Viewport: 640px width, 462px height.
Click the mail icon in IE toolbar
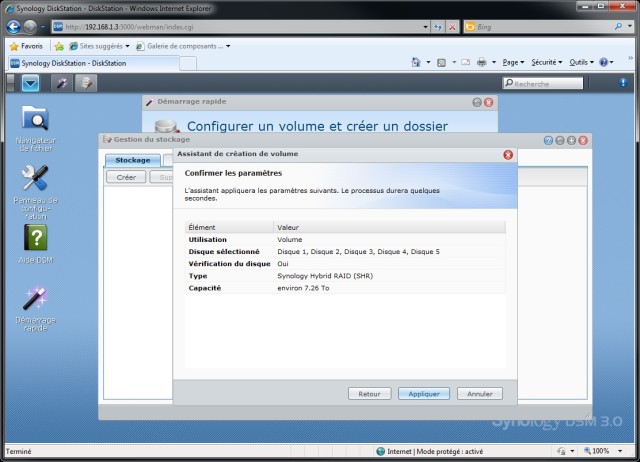click(465, 62)
